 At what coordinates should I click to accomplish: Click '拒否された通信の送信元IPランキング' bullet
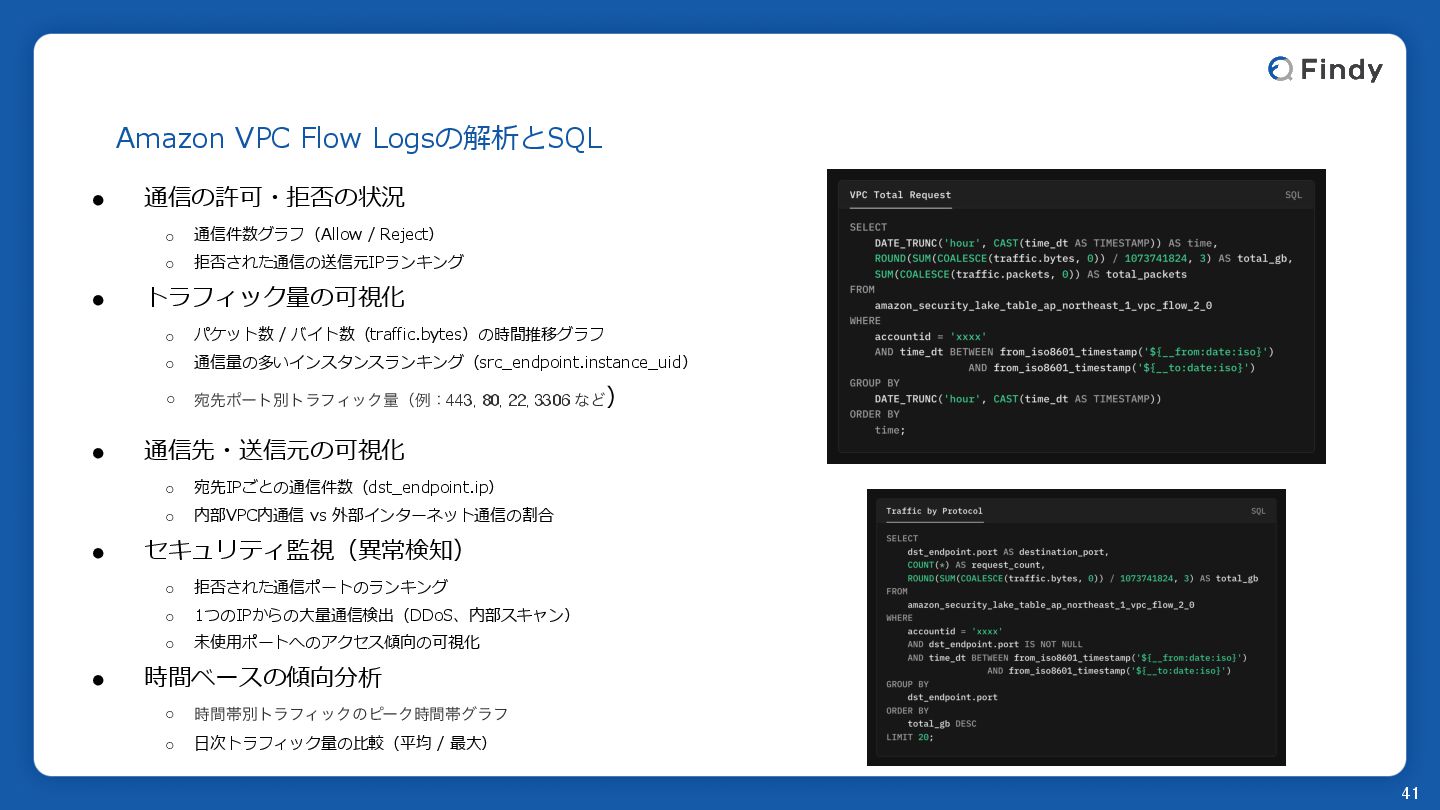[329, 262]
